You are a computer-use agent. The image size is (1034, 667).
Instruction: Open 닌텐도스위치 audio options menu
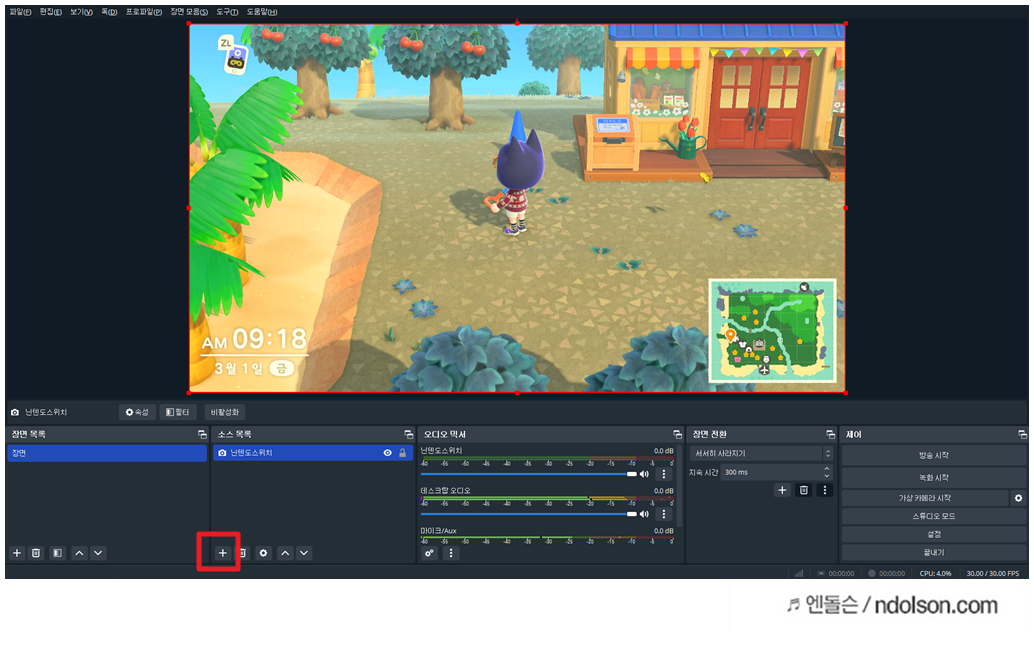[663, 474]
